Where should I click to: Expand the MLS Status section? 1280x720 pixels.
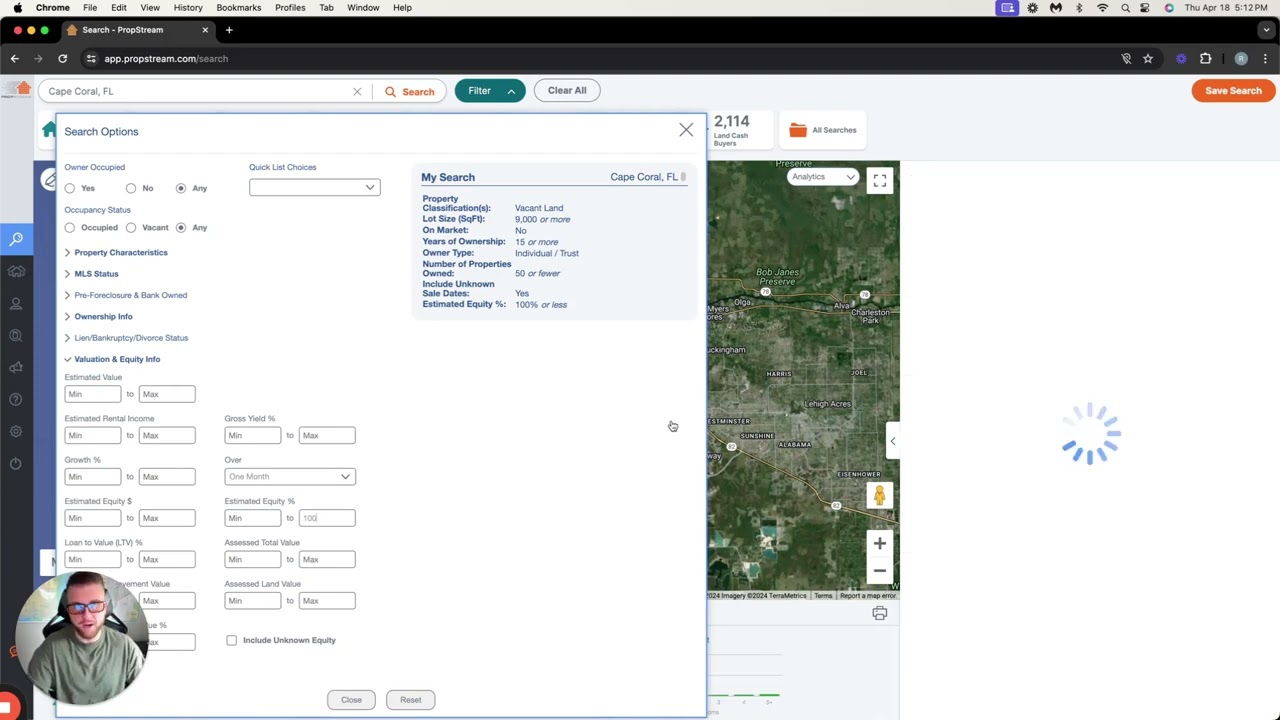point(91,274)
